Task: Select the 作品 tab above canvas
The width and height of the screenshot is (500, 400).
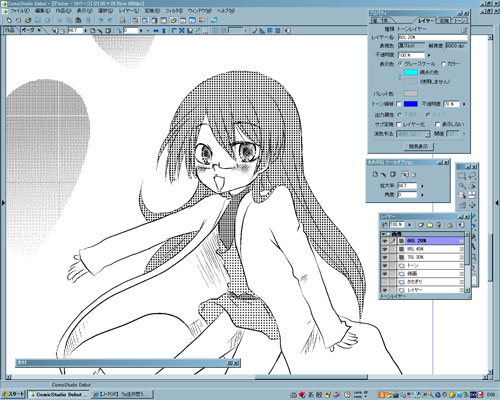Action: pyautogui.click(x=10, y=30)
